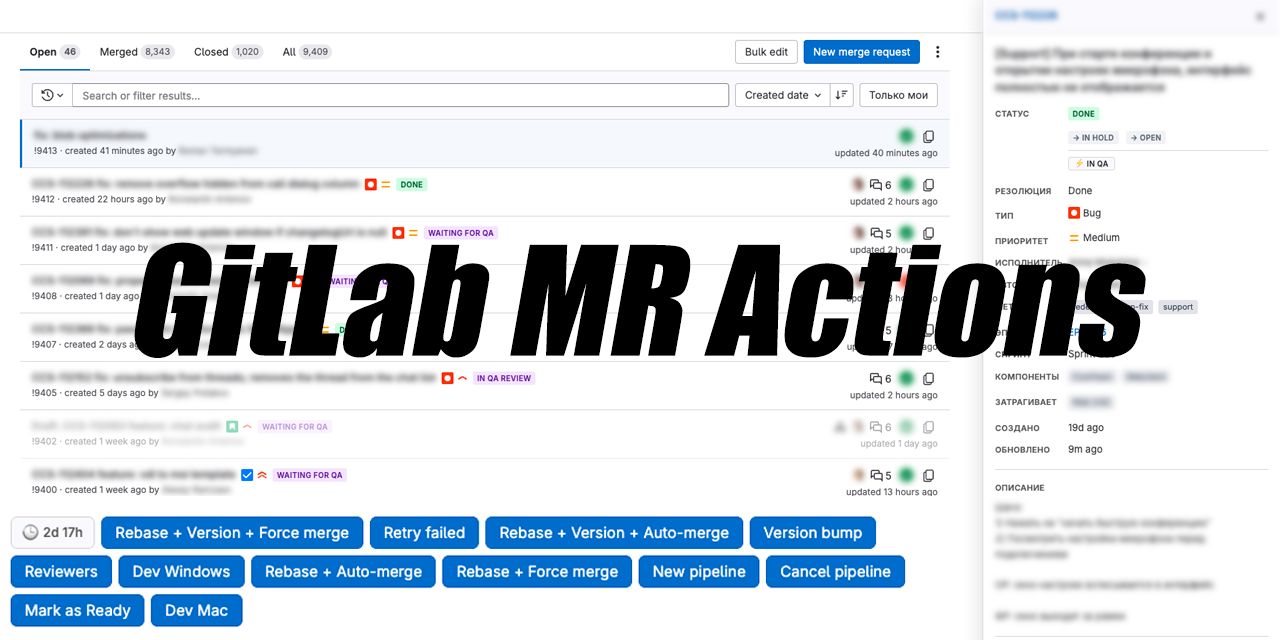Click the Version bump button
1280x640 pixels.
[x=813, y=533]
